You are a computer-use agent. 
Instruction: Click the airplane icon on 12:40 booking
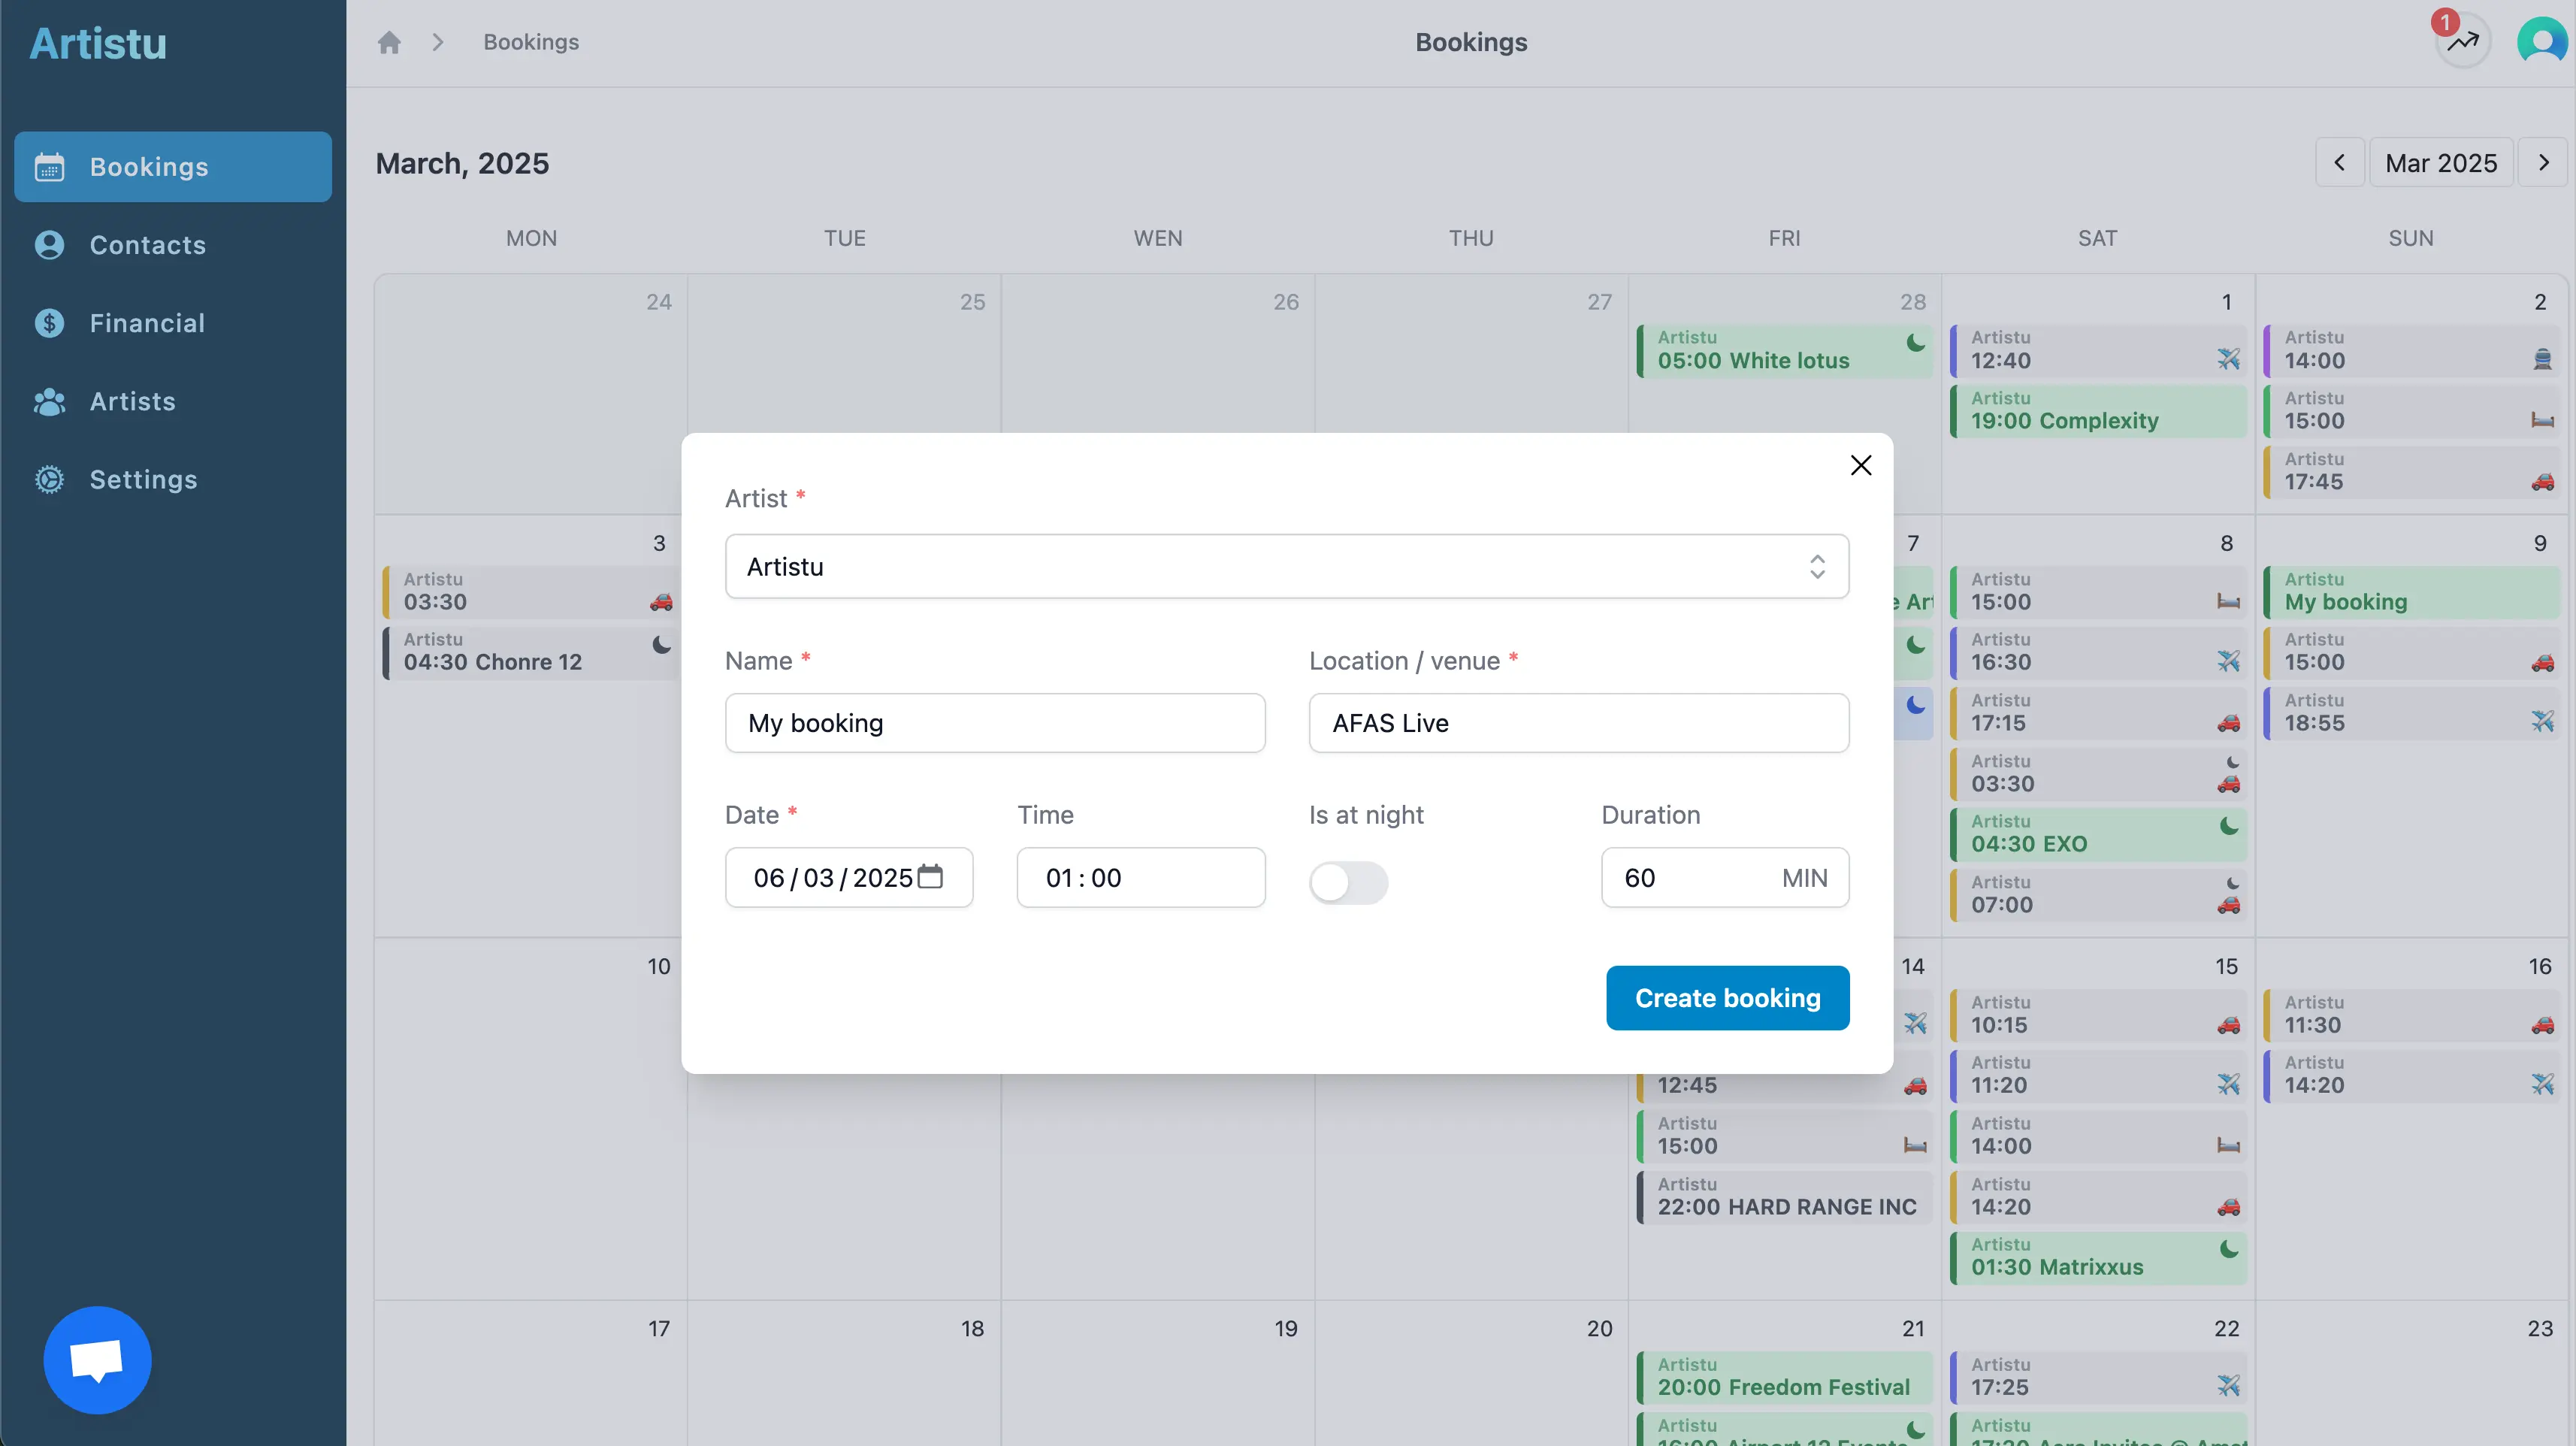click(2228, 359)
